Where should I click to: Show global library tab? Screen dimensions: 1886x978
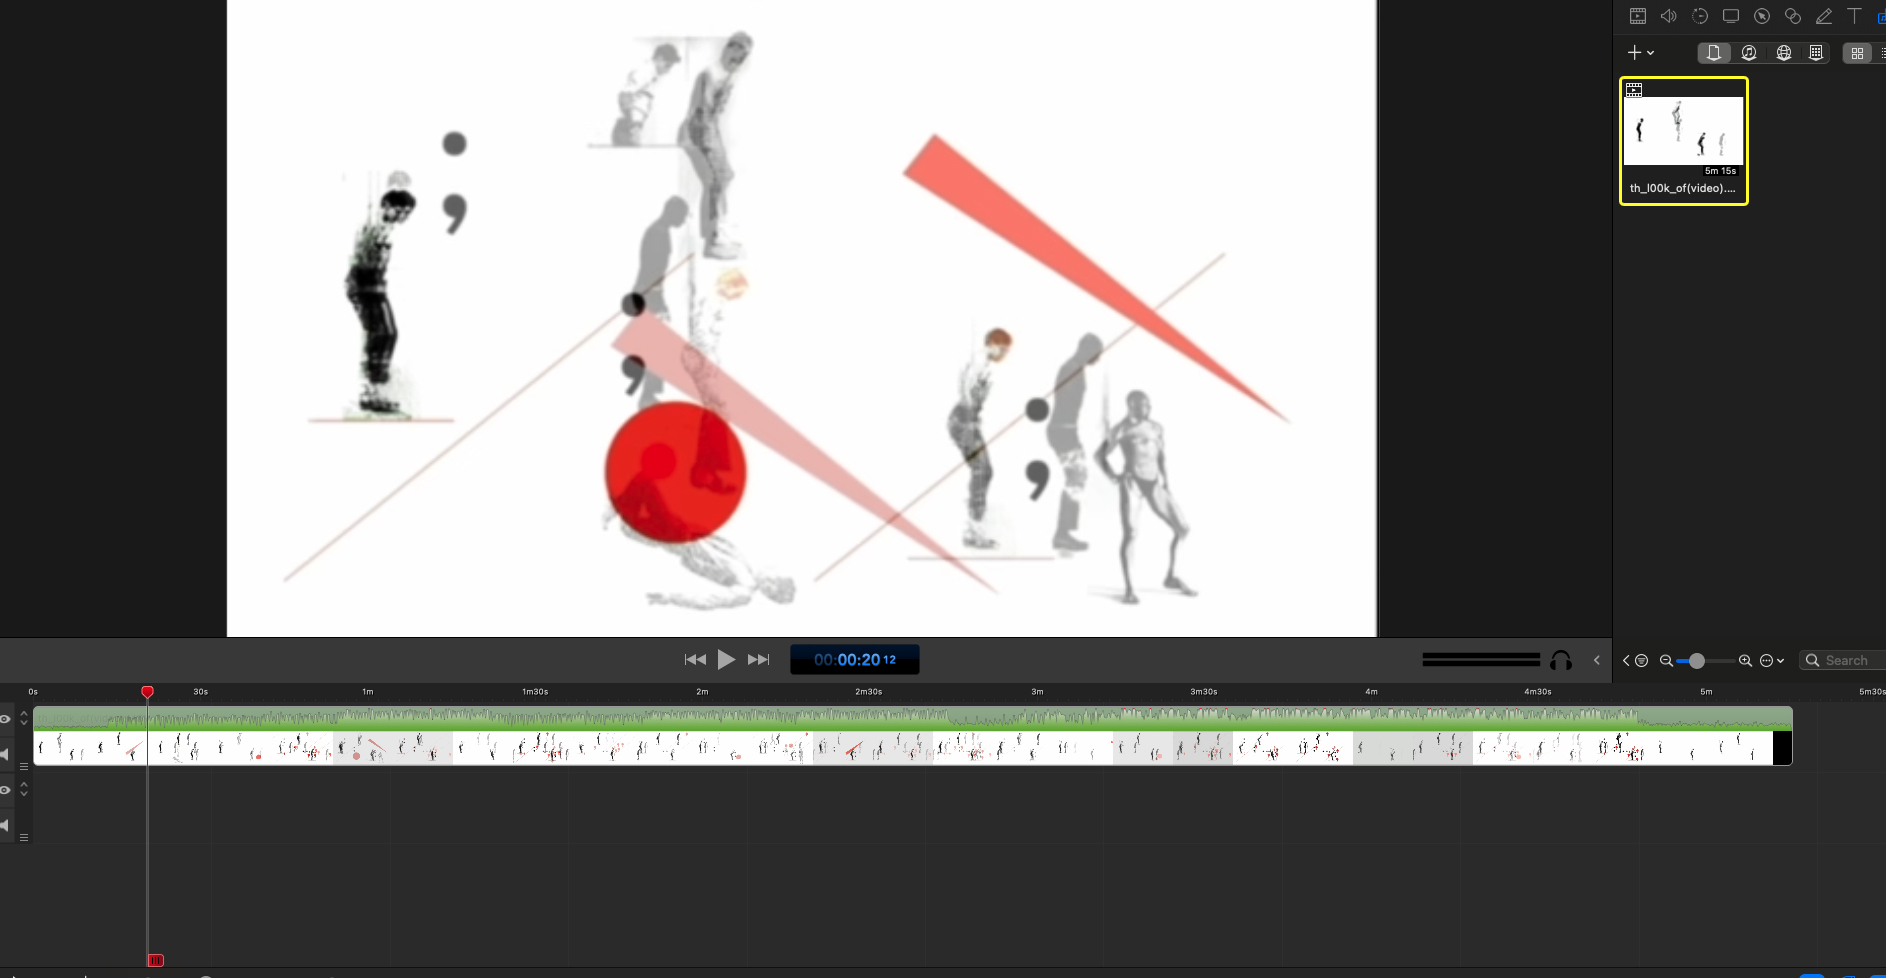click(1784, 53)
